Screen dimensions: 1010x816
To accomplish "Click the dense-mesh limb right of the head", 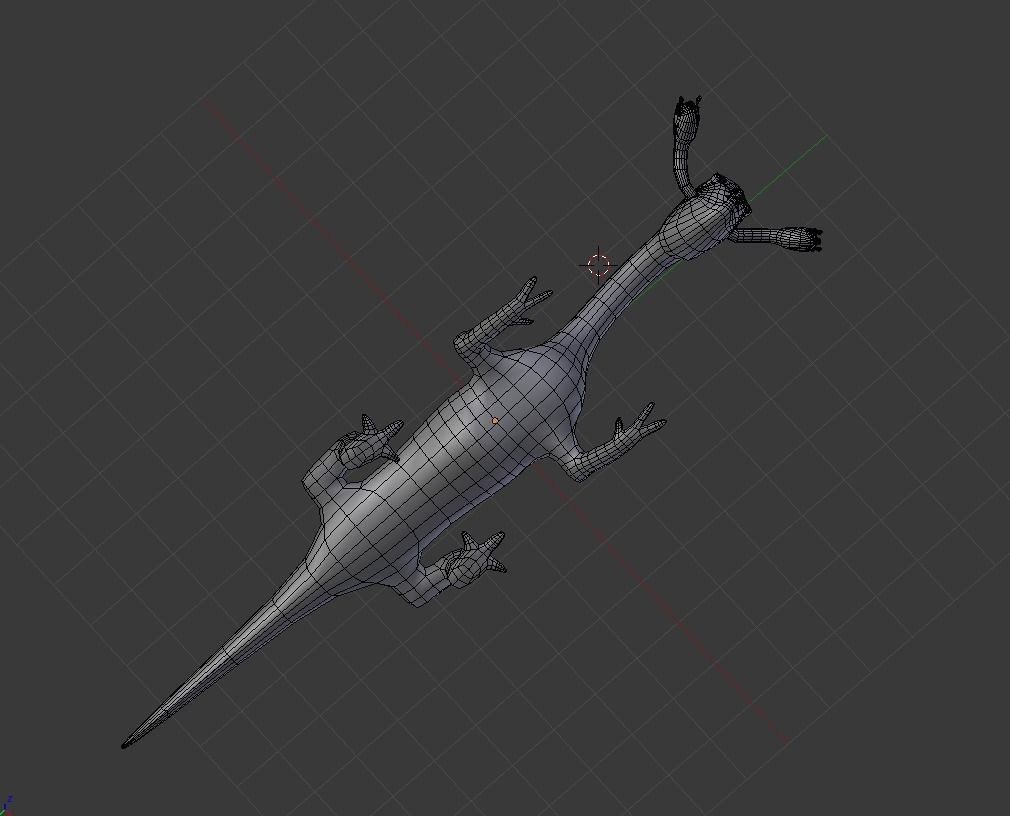I will point(776,237).
